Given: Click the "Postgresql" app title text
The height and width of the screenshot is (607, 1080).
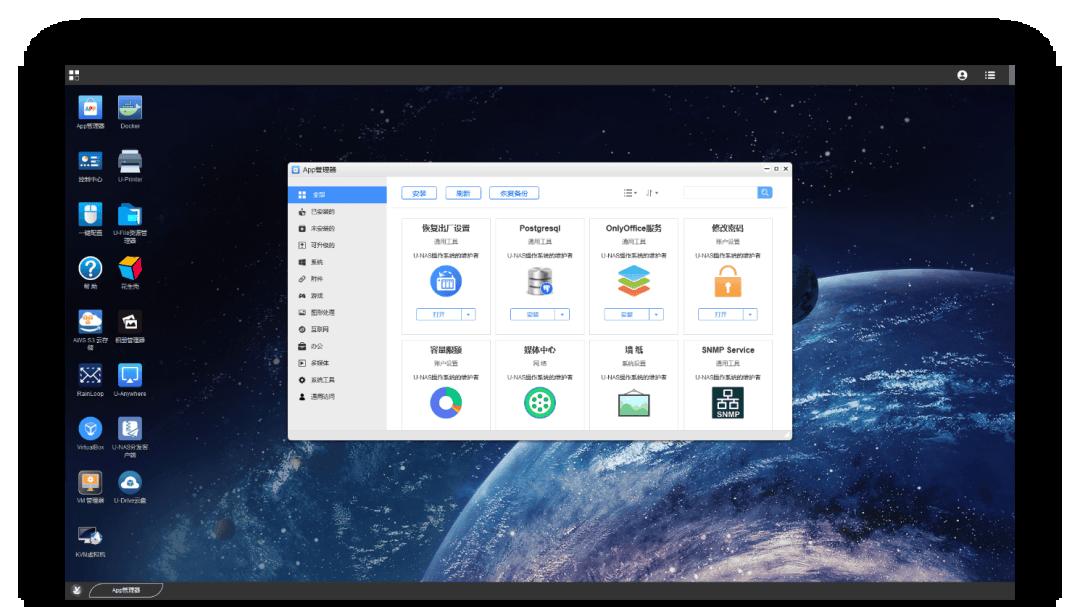Looking at the screenshot, I should coord(540,228).
